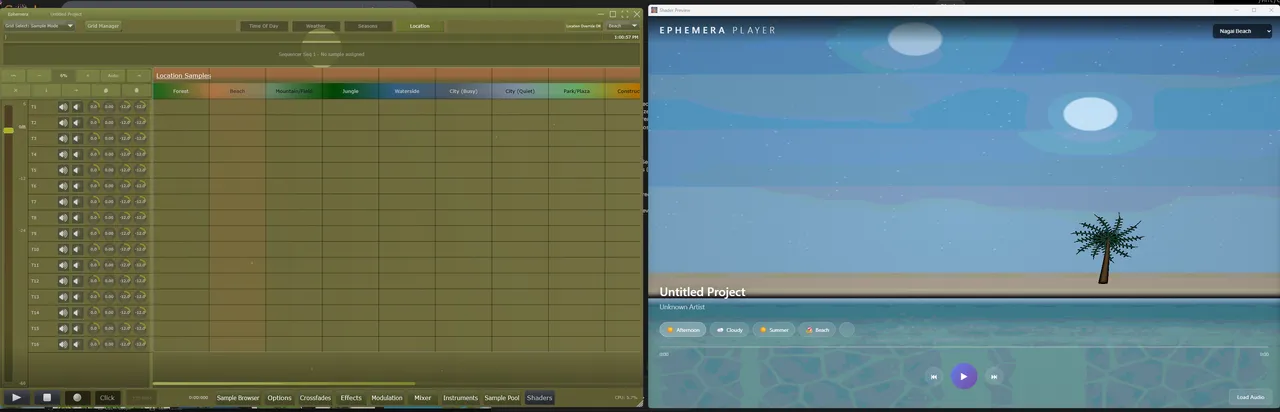1280x412 pixels.
Task: Open the Grid Manager
Action: point(103,26)
